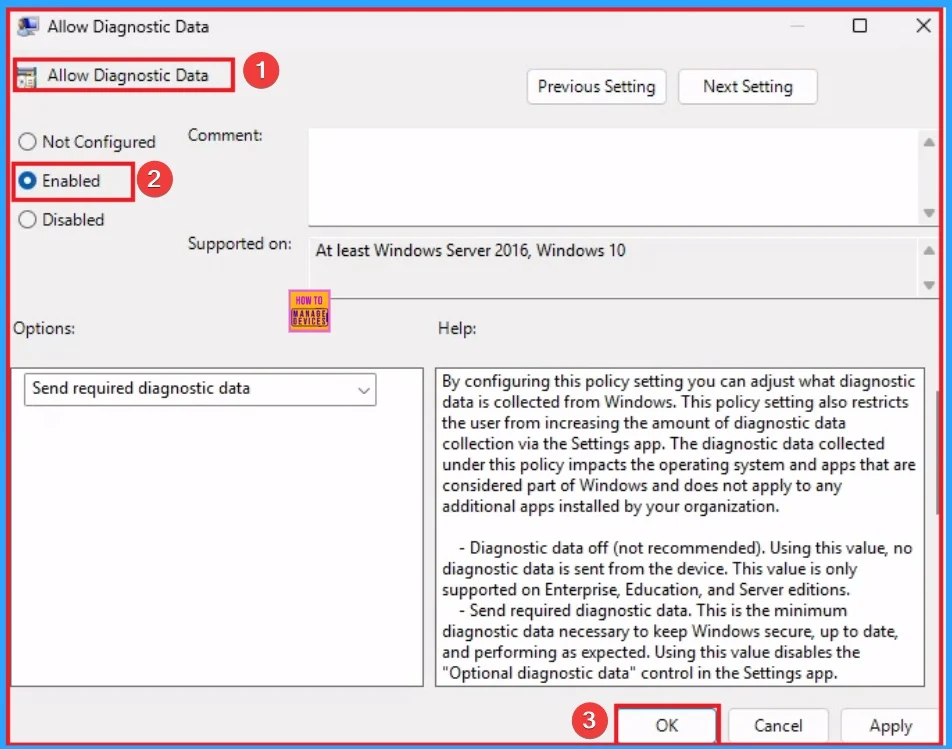Image resolution: width=952 pixels, height=749 pixels.
Task: Go to Previous Setting
Action: 596,87
